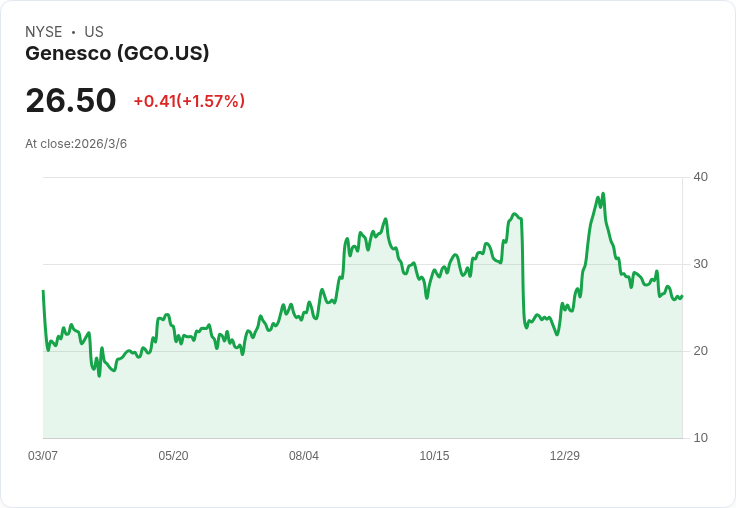Select the 03/07 x-axis date label

tap(43, 456)
